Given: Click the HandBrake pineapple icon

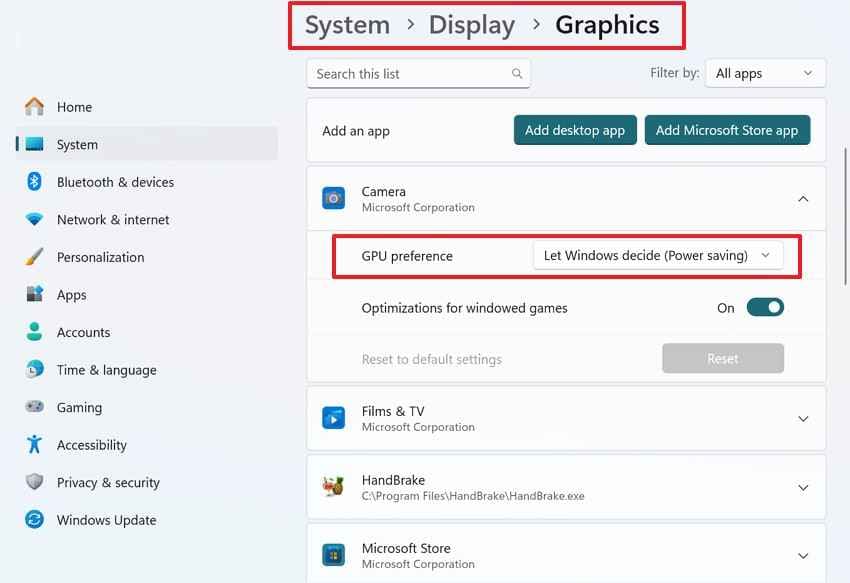Looking at the screenshot, I should [333, 487].
